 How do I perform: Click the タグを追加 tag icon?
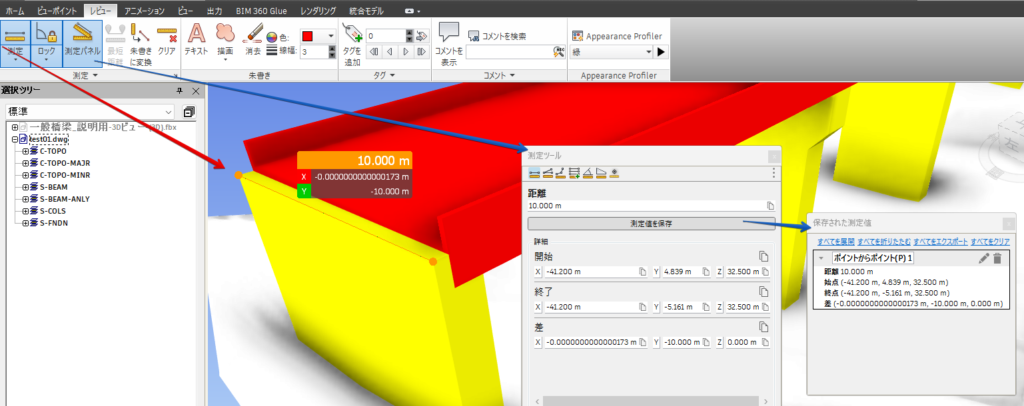tap(351, 38)
